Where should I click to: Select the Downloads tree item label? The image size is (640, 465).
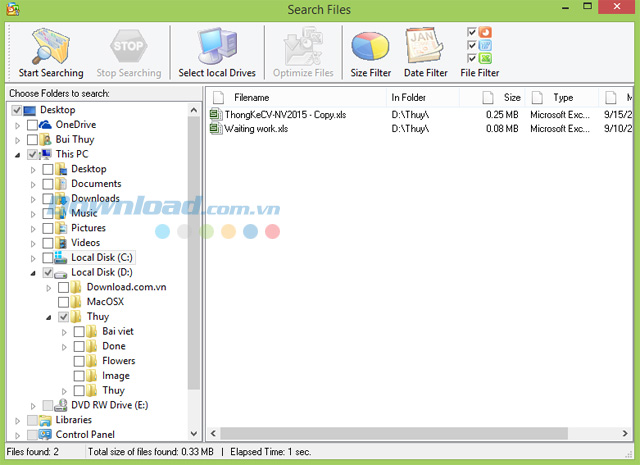coord(95,198)
